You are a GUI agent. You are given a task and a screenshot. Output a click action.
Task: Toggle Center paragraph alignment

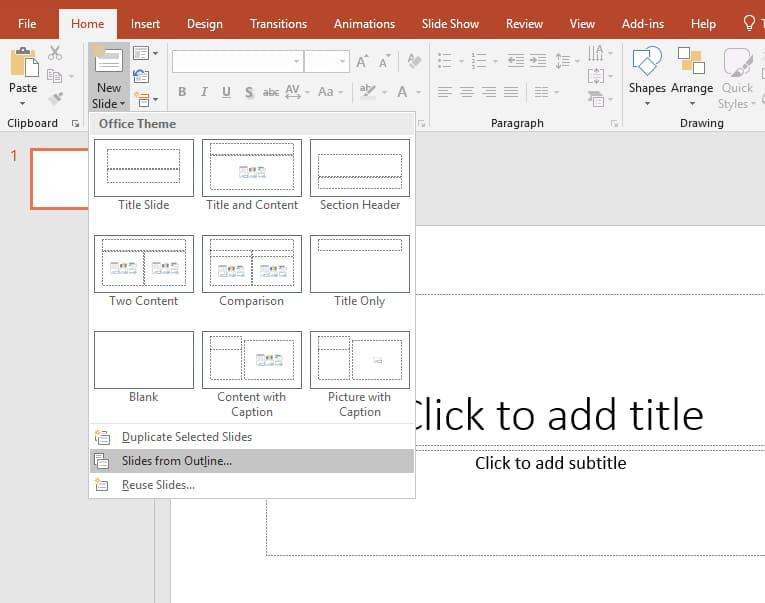tap(467, 92)
